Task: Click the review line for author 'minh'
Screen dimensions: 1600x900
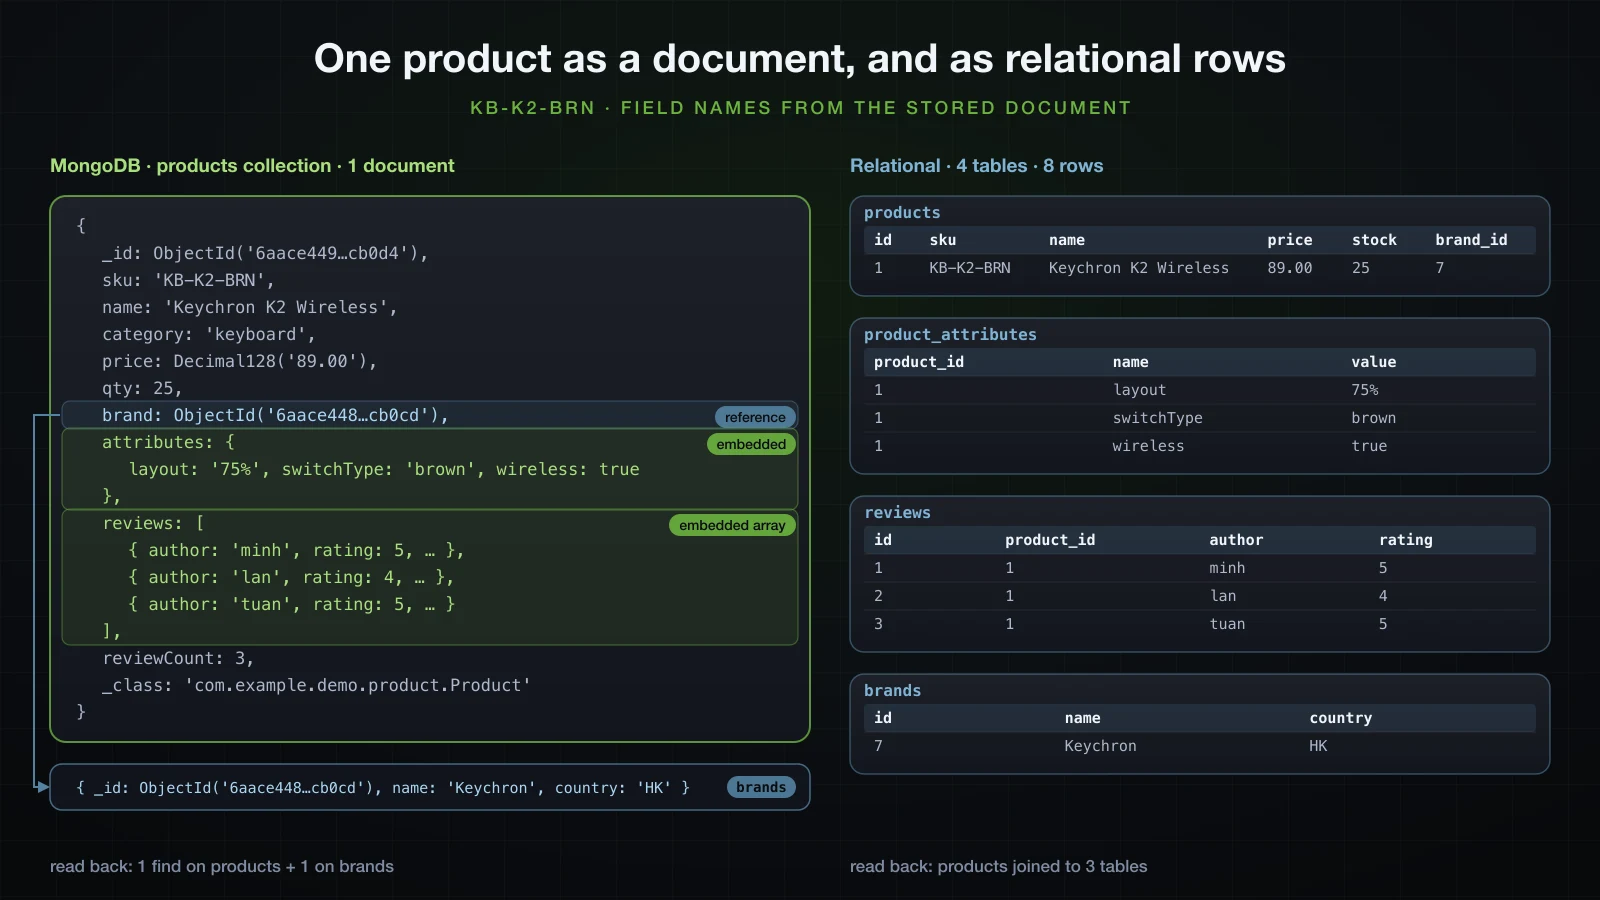Action: (x=296, y=550)
